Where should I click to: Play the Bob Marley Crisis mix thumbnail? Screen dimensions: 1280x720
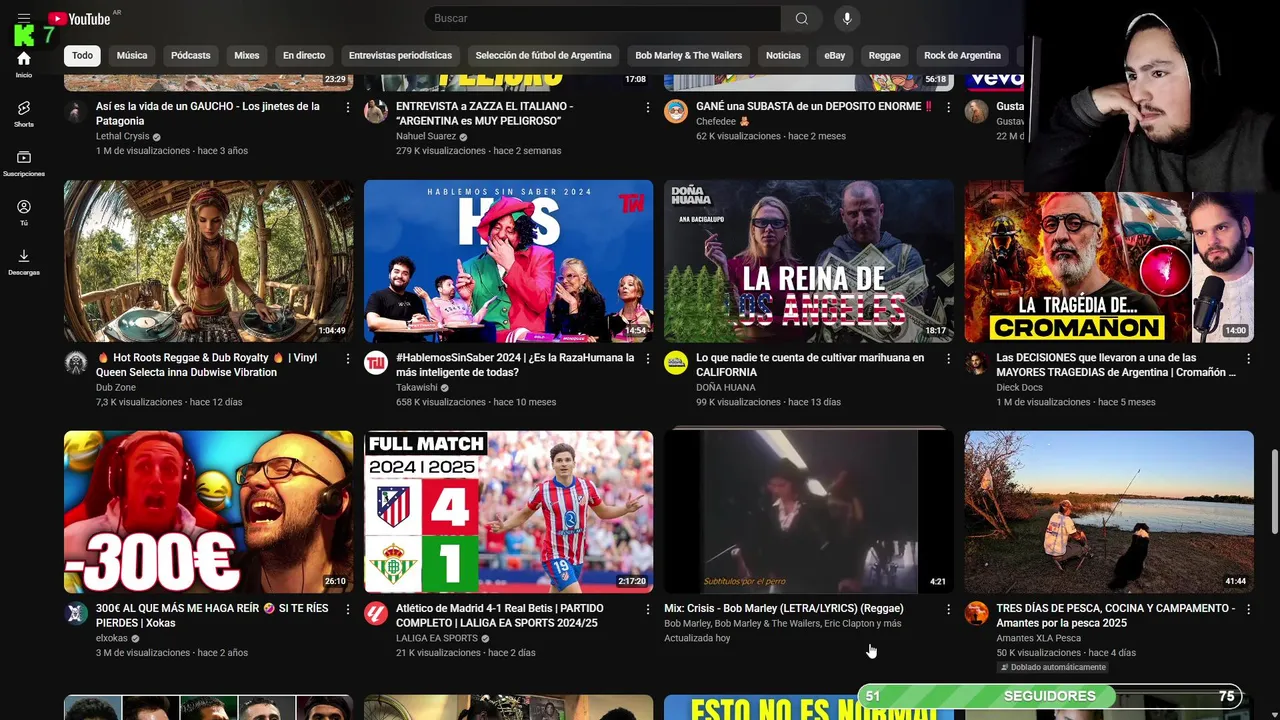[808, 512]
